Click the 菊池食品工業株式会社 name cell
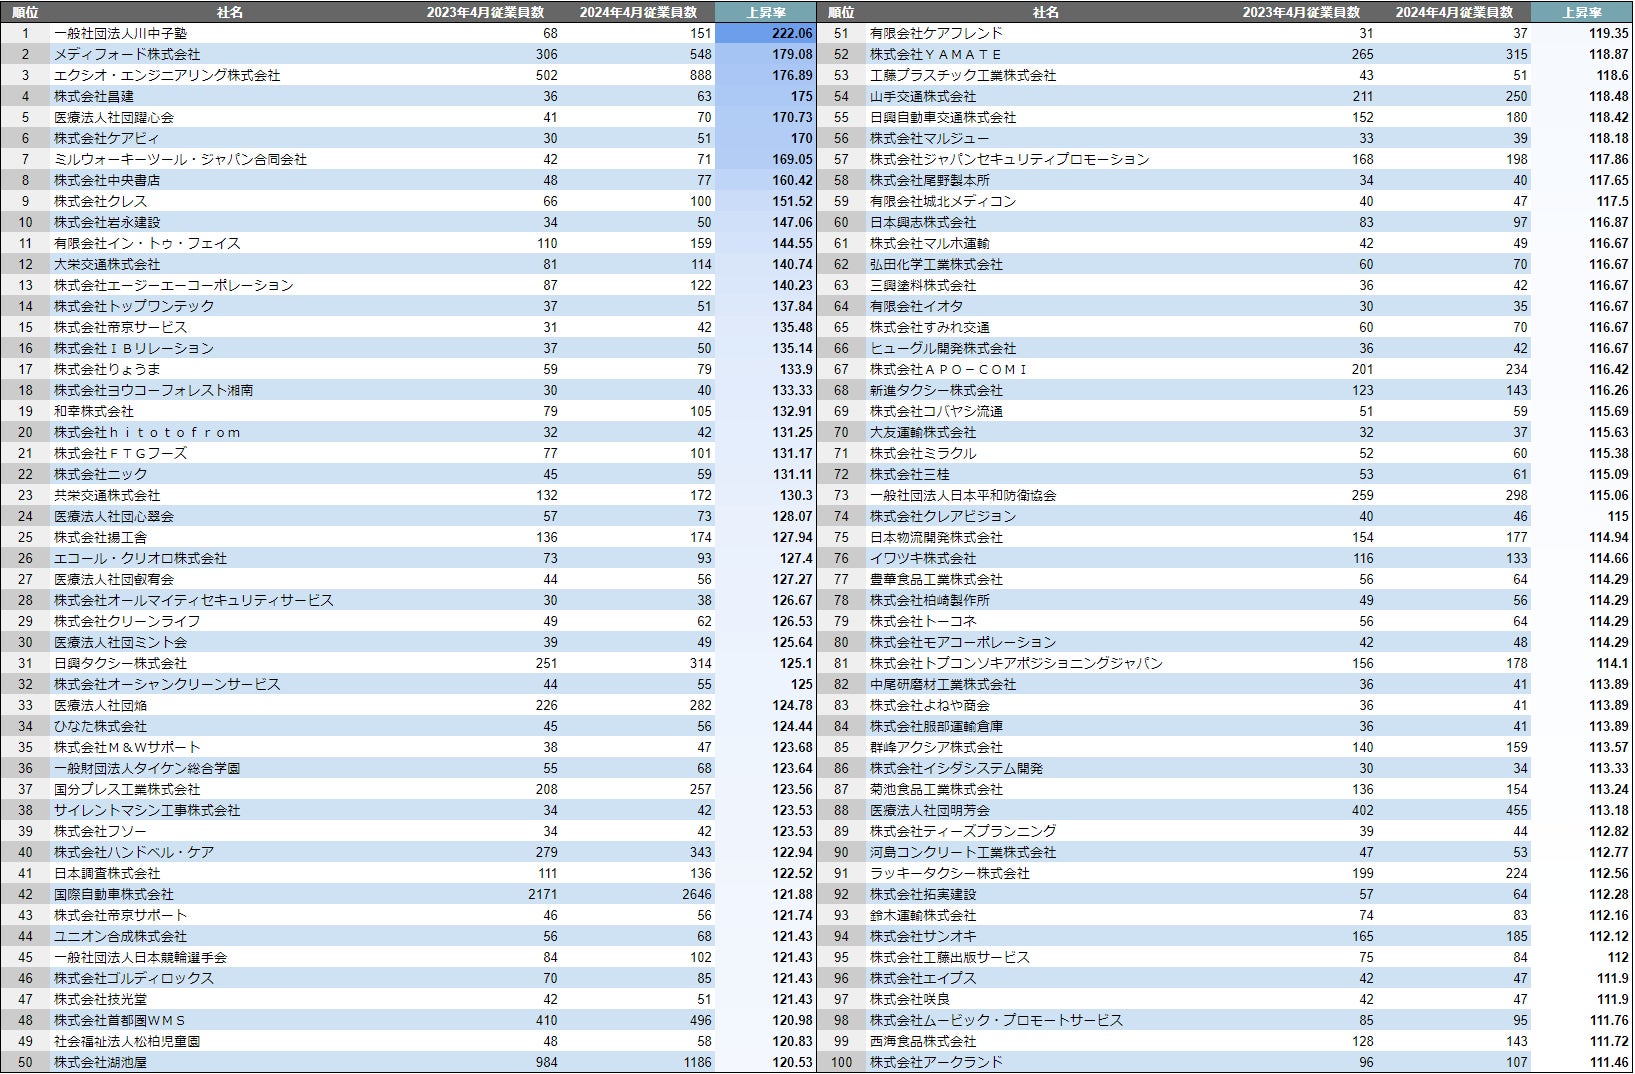1635x1074 pixels. point(936,789)
